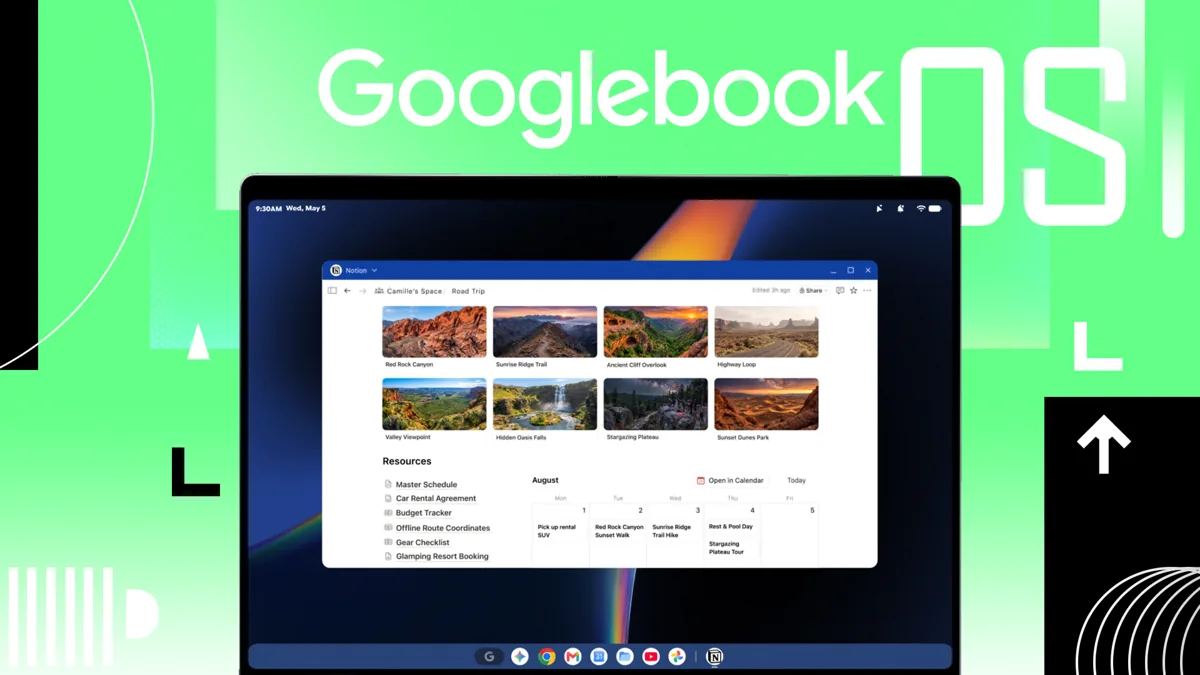Screen dimensions: 1200x675
Task: Click the notification bell status icon
Action: 901,209
